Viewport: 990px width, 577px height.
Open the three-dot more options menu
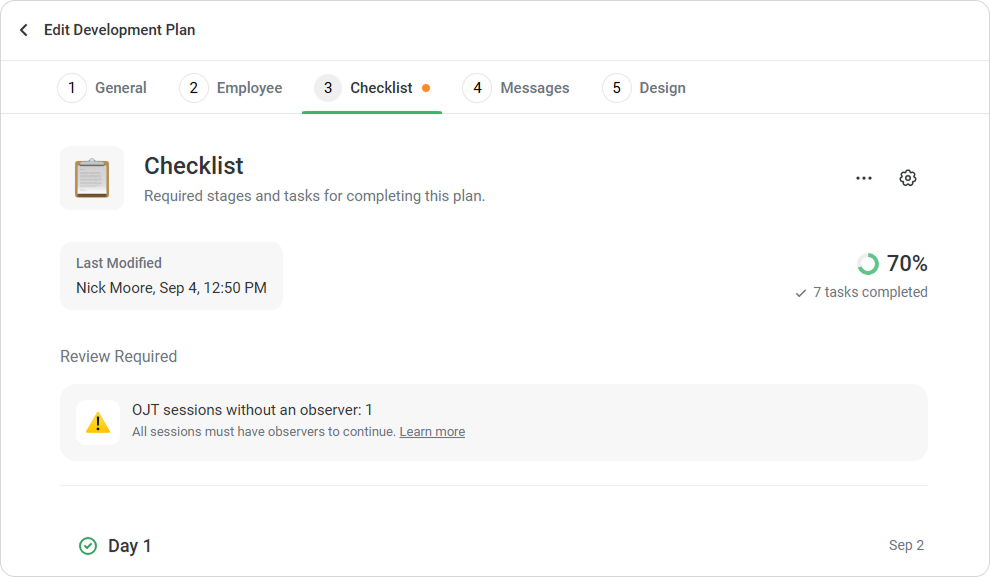tap(864, 178)
